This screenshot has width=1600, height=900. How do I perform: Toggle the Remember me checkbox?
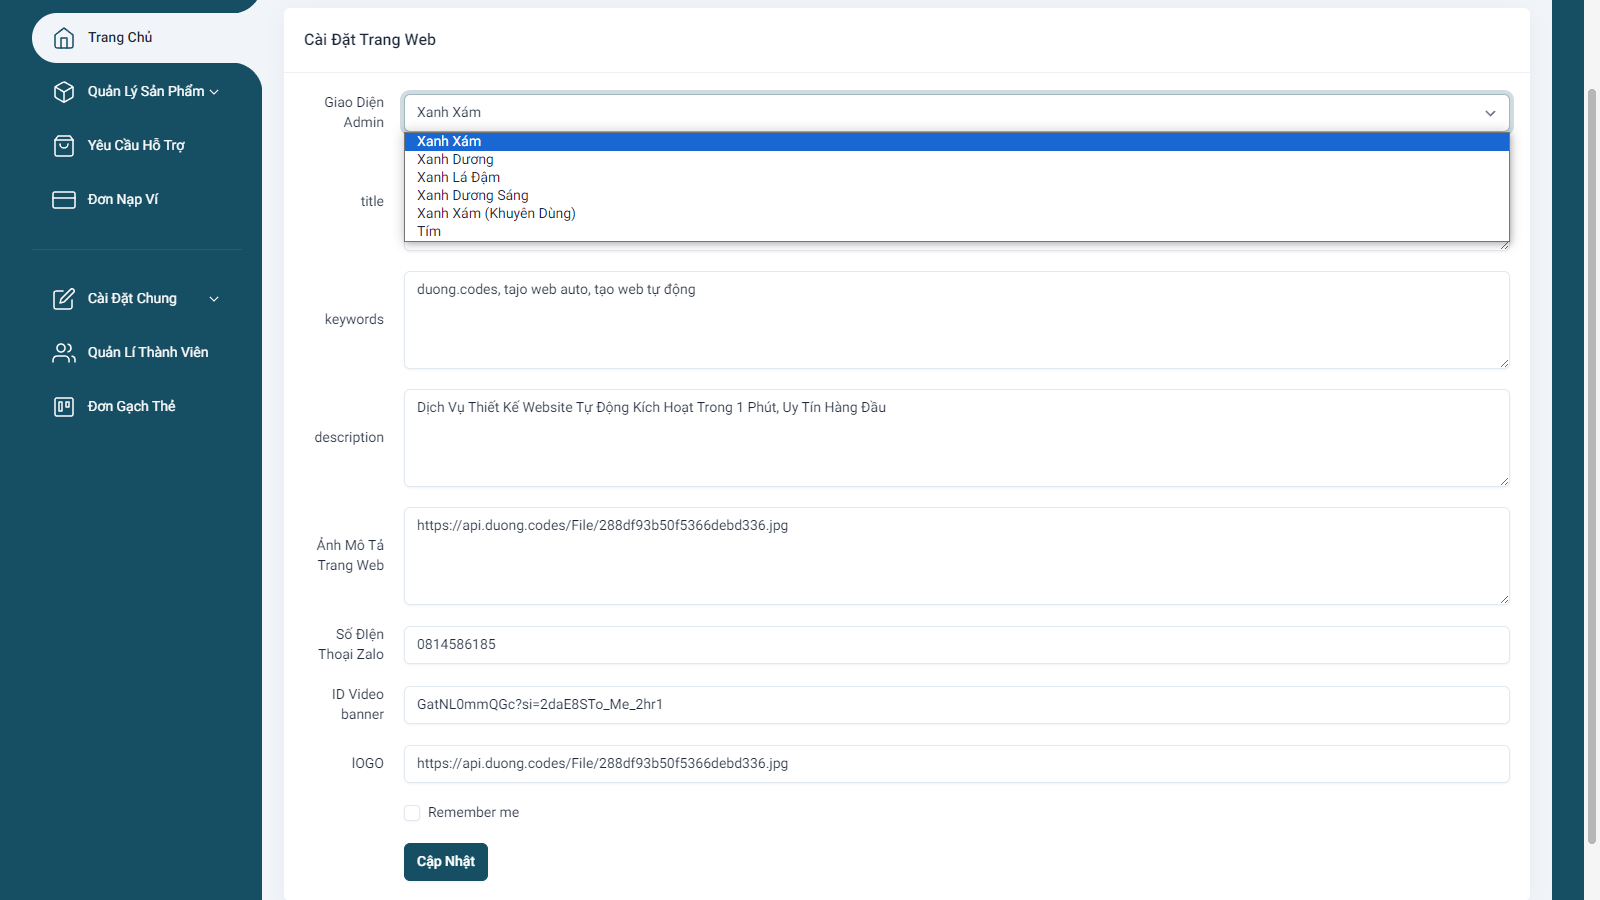(412, 813)
